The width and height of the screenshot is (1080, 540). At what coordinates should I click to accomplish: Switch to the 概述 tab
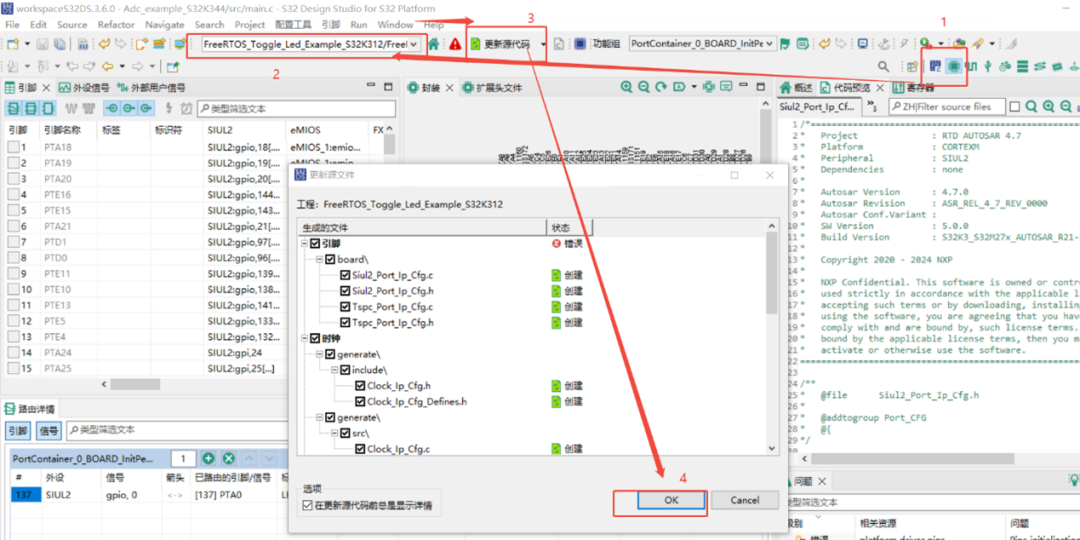point(797,87)
